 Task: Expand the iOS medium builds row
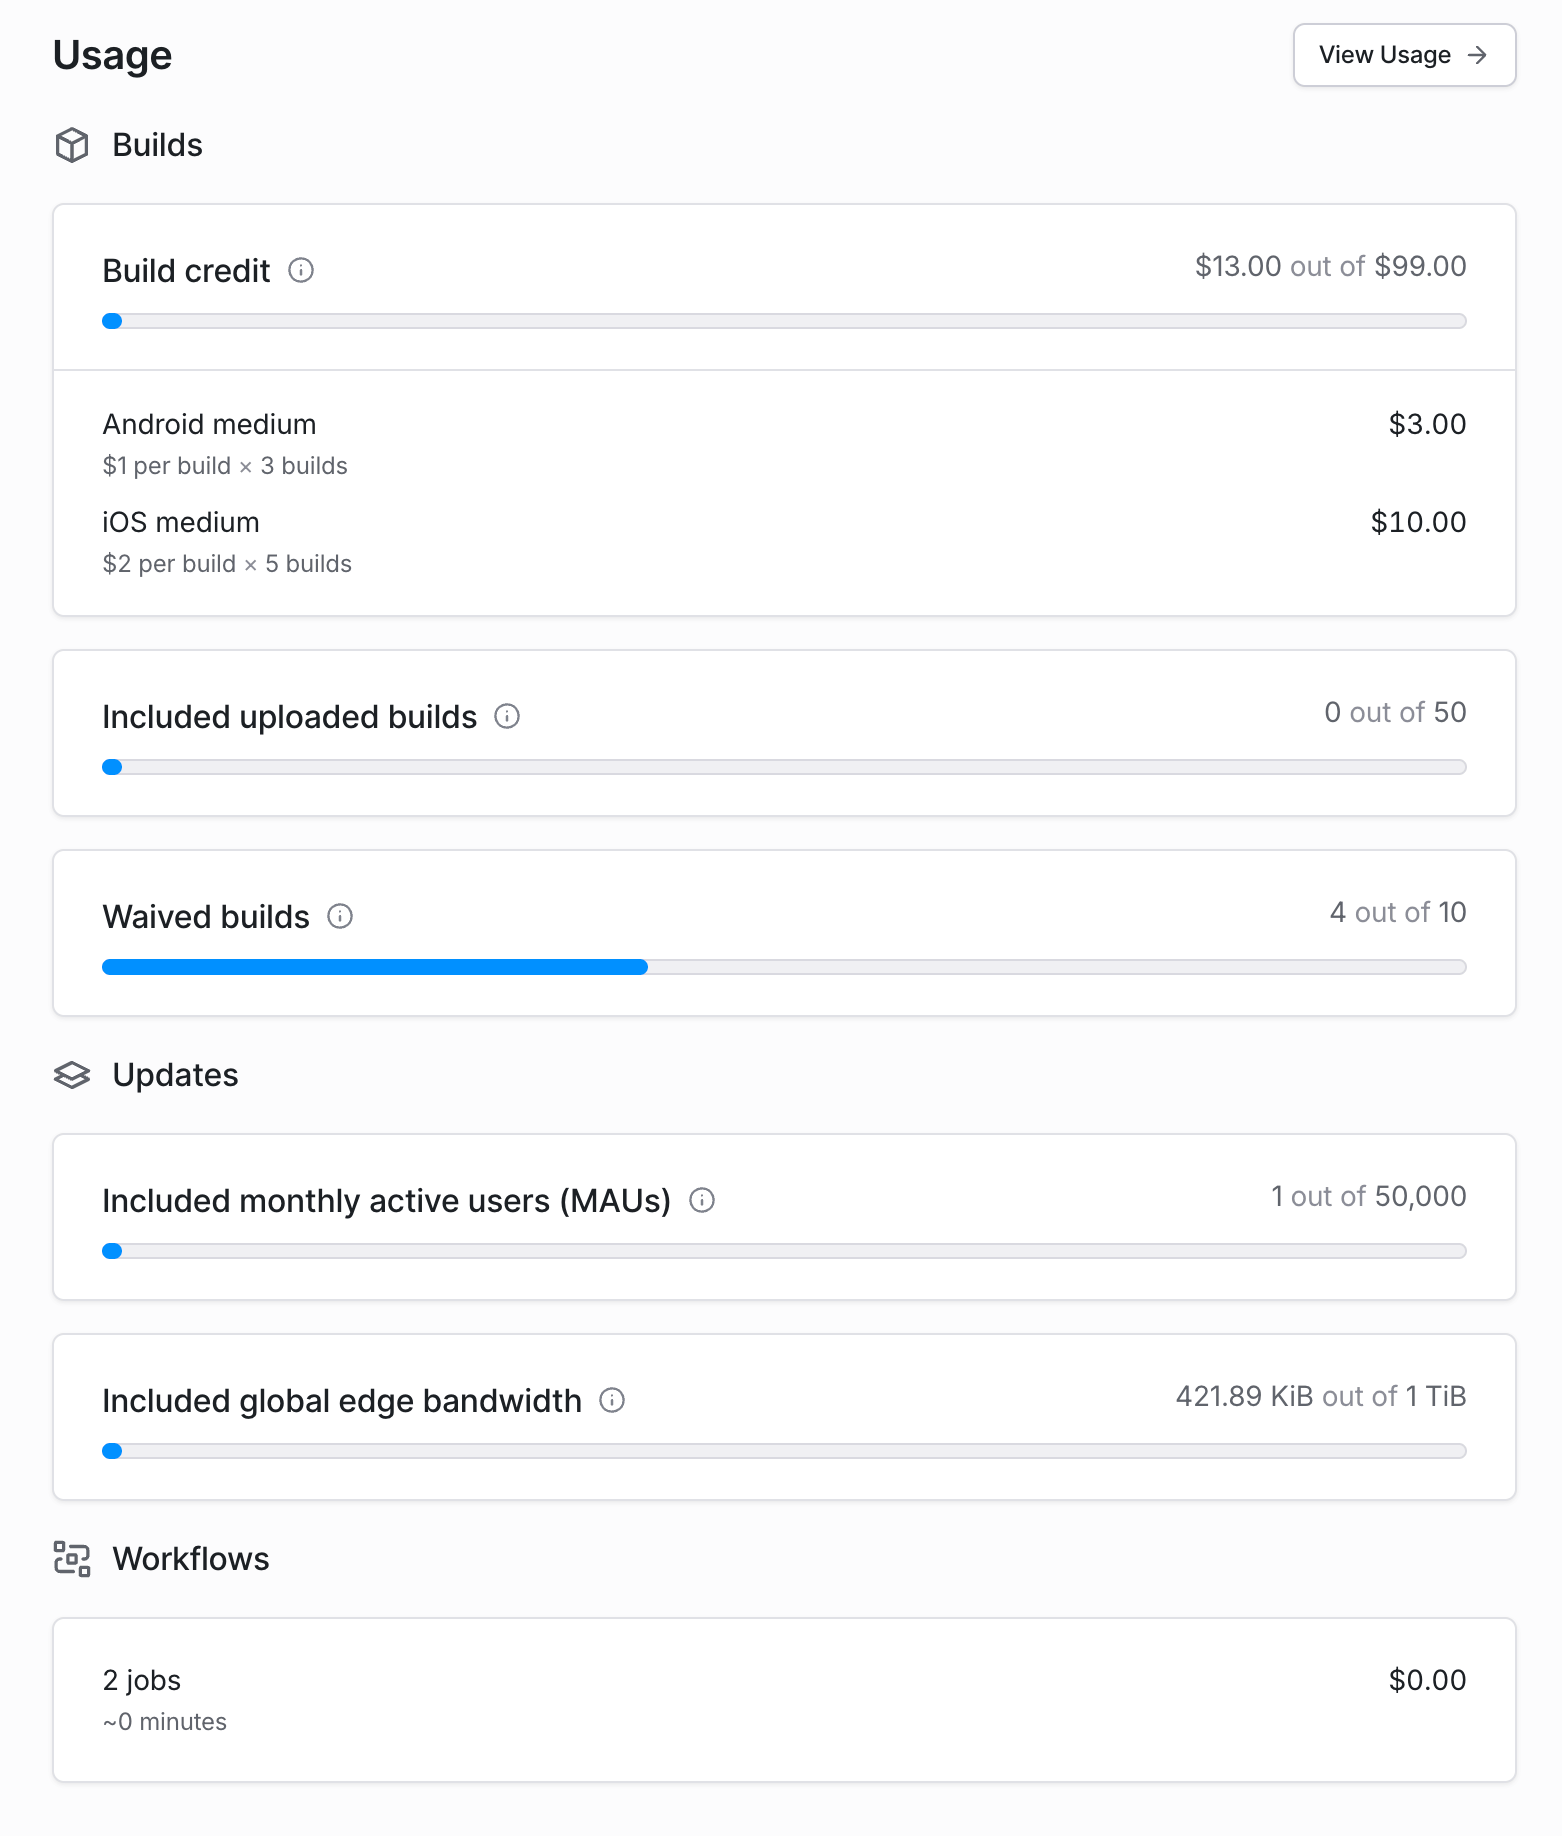point(784,540)
